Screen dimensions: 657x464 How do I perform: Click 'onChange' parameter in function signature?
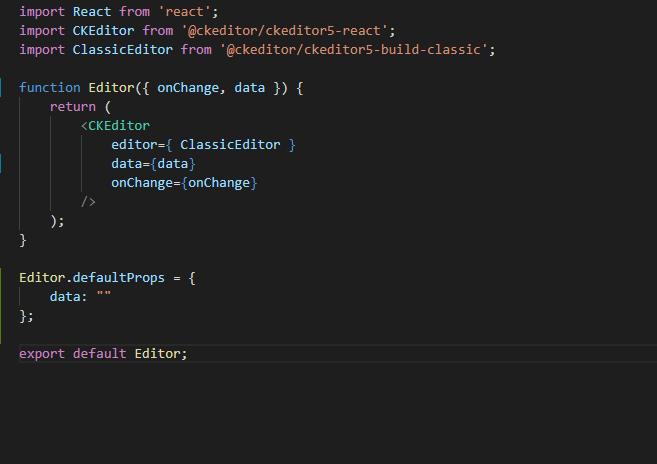coord(188,88)
